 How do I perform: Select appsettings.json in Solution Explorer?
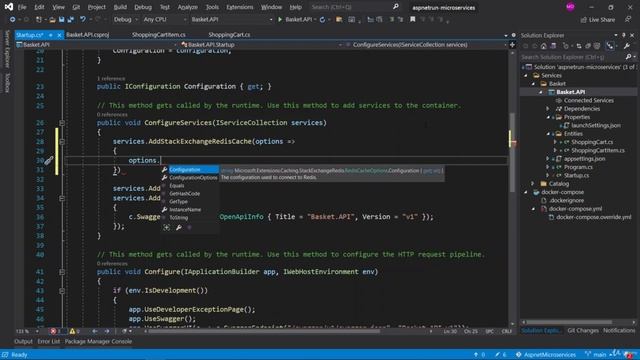tap(584, 159)
